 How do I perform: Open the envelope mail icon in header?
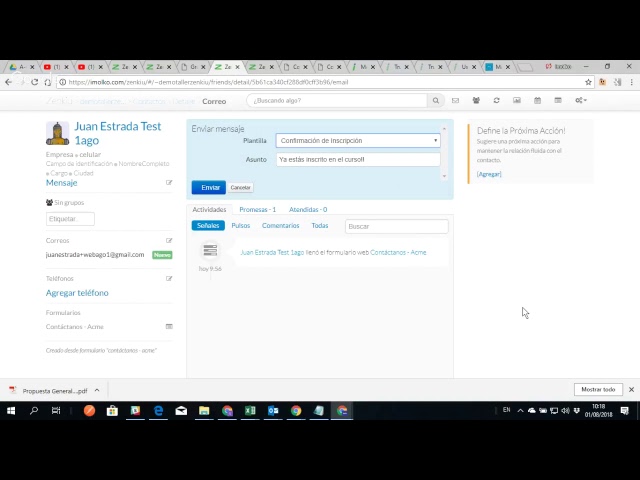point(455,100)
